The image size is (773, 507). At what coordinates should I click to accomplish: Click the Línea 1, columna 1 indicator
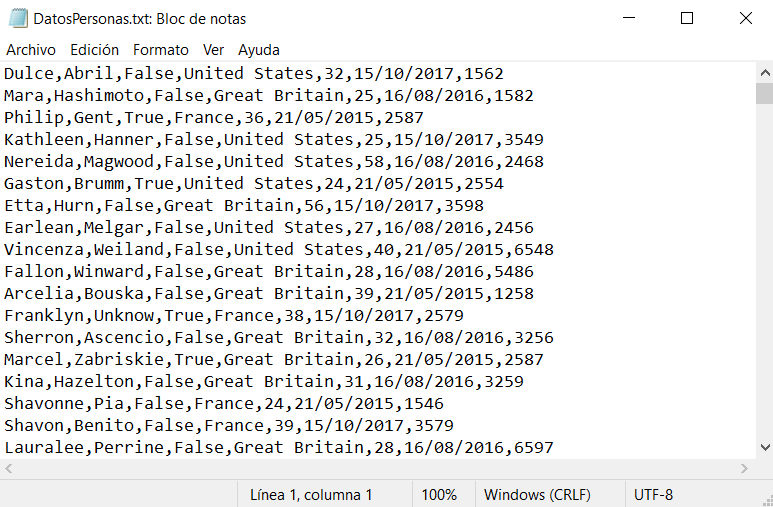pos(311,494)
